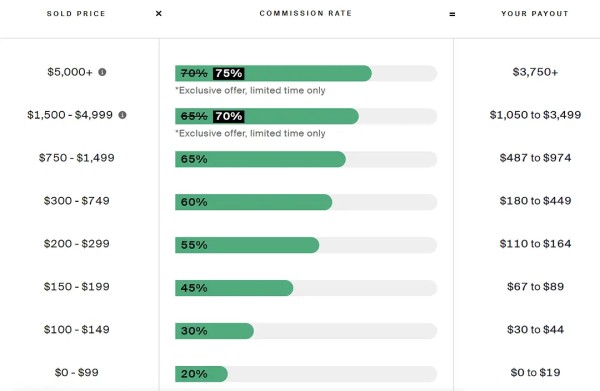Click the equals sign in header
Screen dimensions: 600x391
(x=452, y=14)
